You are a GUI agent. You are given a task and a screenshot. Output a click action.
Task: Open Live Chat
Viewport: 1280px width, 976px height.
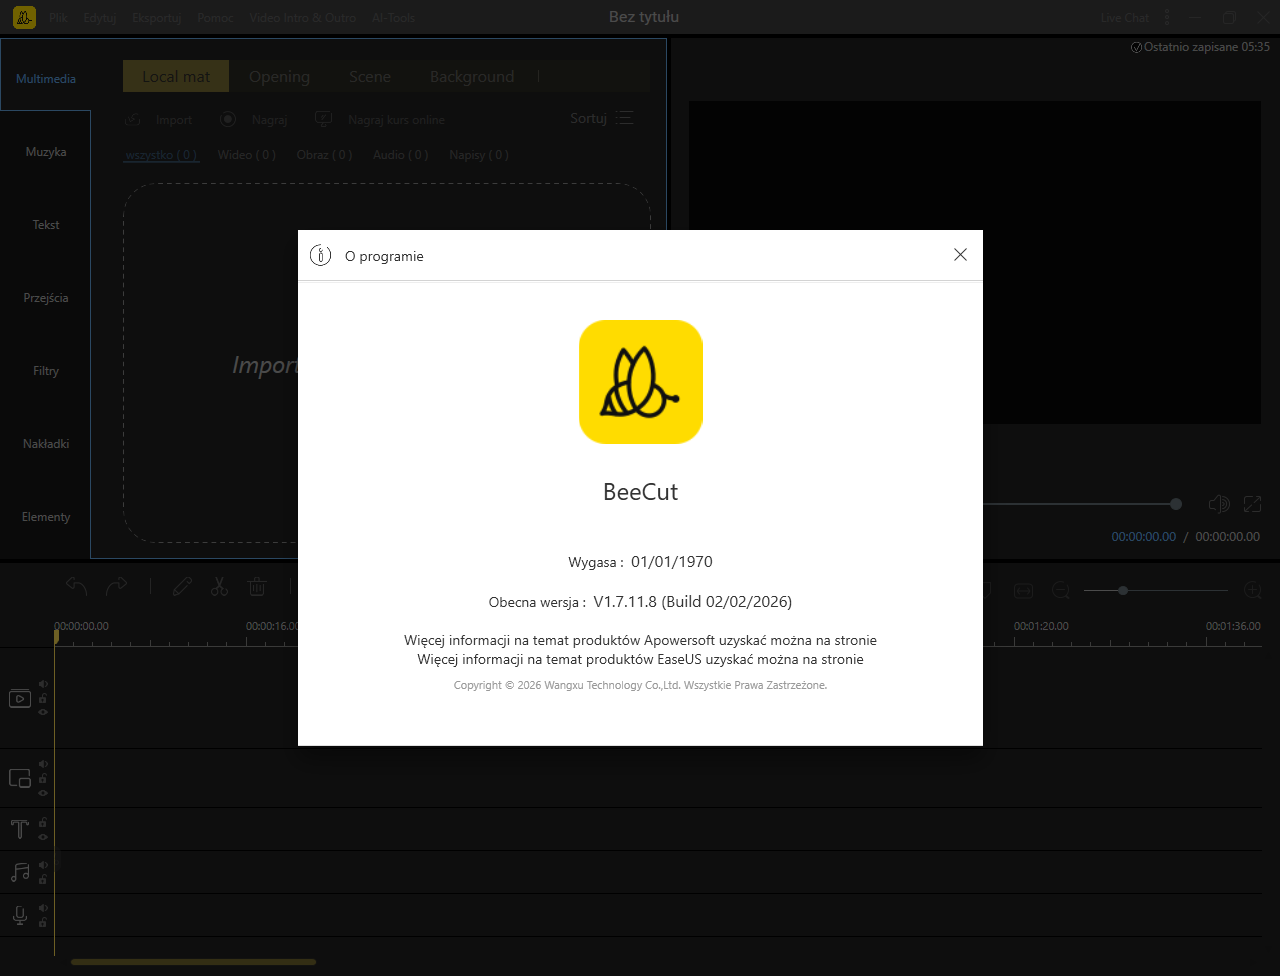coord(1125,18)
